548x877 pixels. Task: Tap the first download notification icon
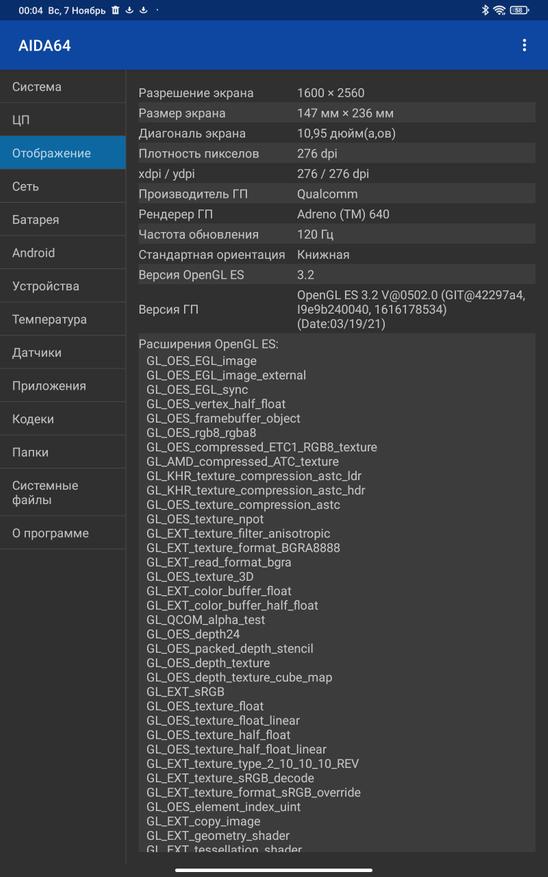click(129, 10)
